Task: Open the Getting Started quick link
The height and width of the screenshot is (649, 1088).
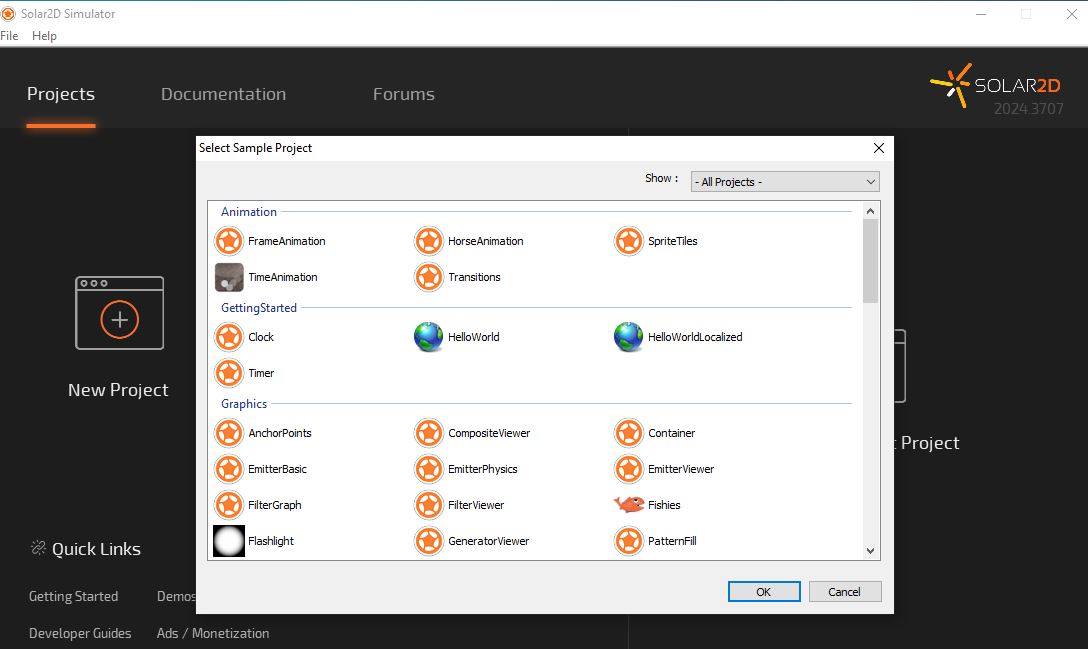Action: click(x=74, y=596)
